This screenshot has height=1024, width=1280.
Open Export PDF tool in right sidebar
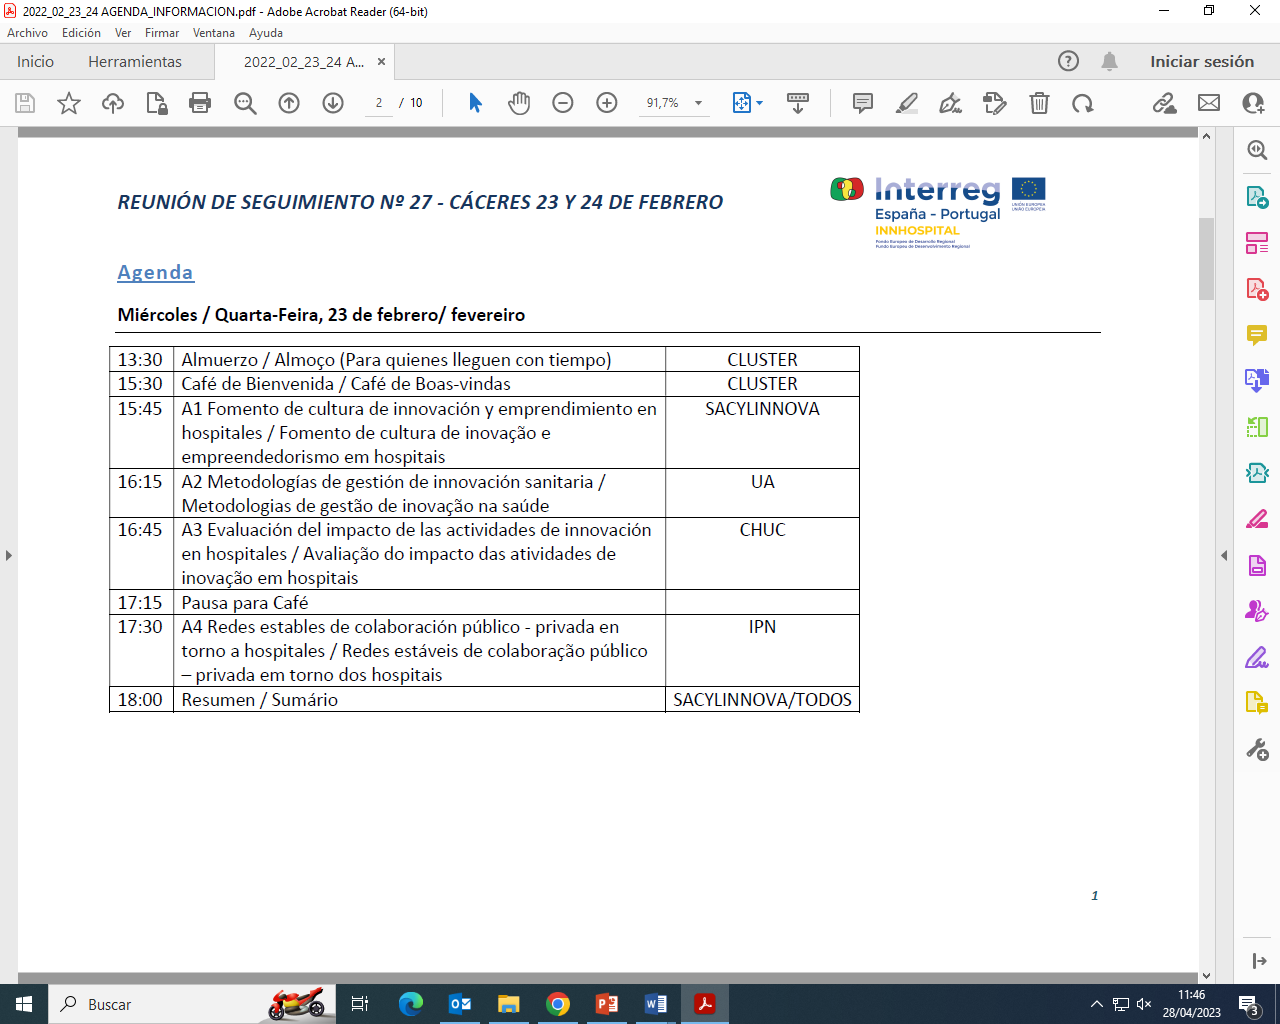coord(1257,196)
